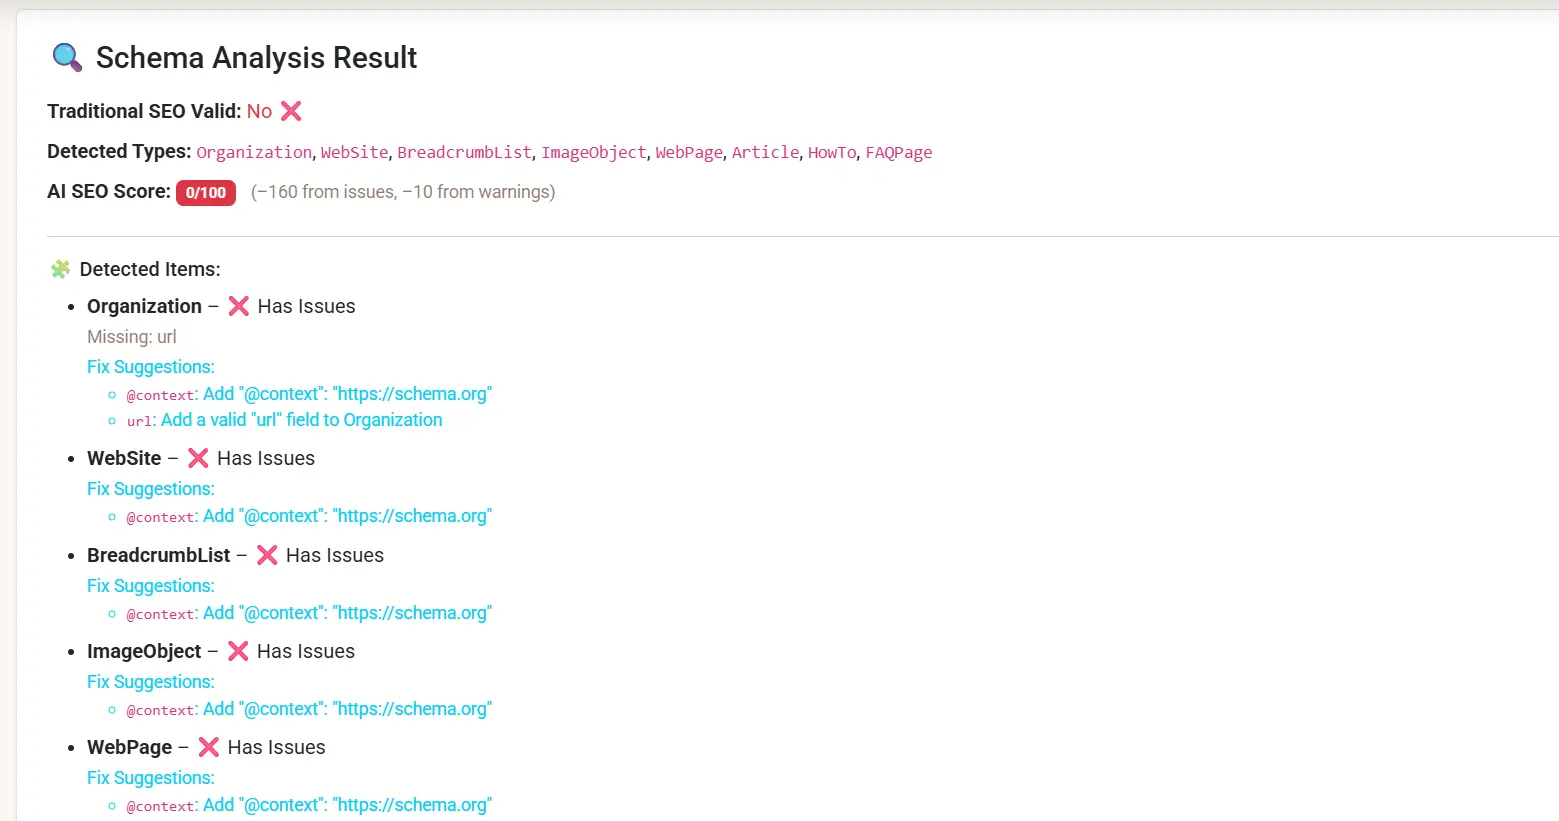Click the BreadcrumbList item name
This screenshot has width=1559, height=821.
(159, 555)
